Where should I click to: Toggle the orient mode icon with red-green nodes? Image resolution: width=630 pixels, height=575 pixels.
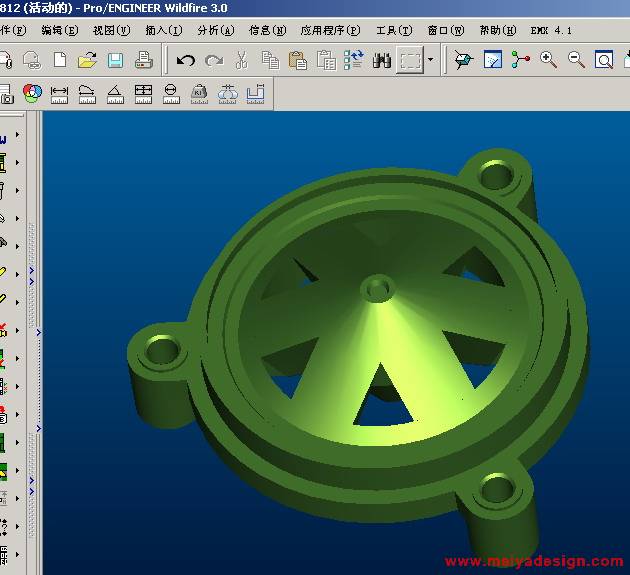click(x=520, y=60)
